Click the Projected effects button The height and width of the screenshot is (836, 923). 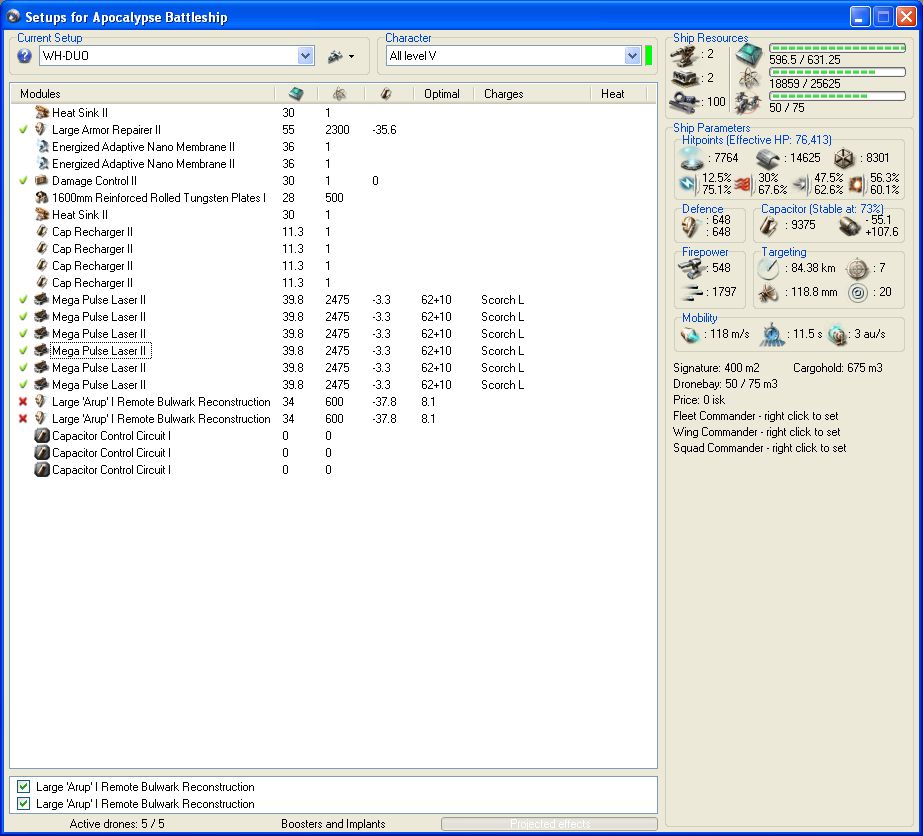549,824
